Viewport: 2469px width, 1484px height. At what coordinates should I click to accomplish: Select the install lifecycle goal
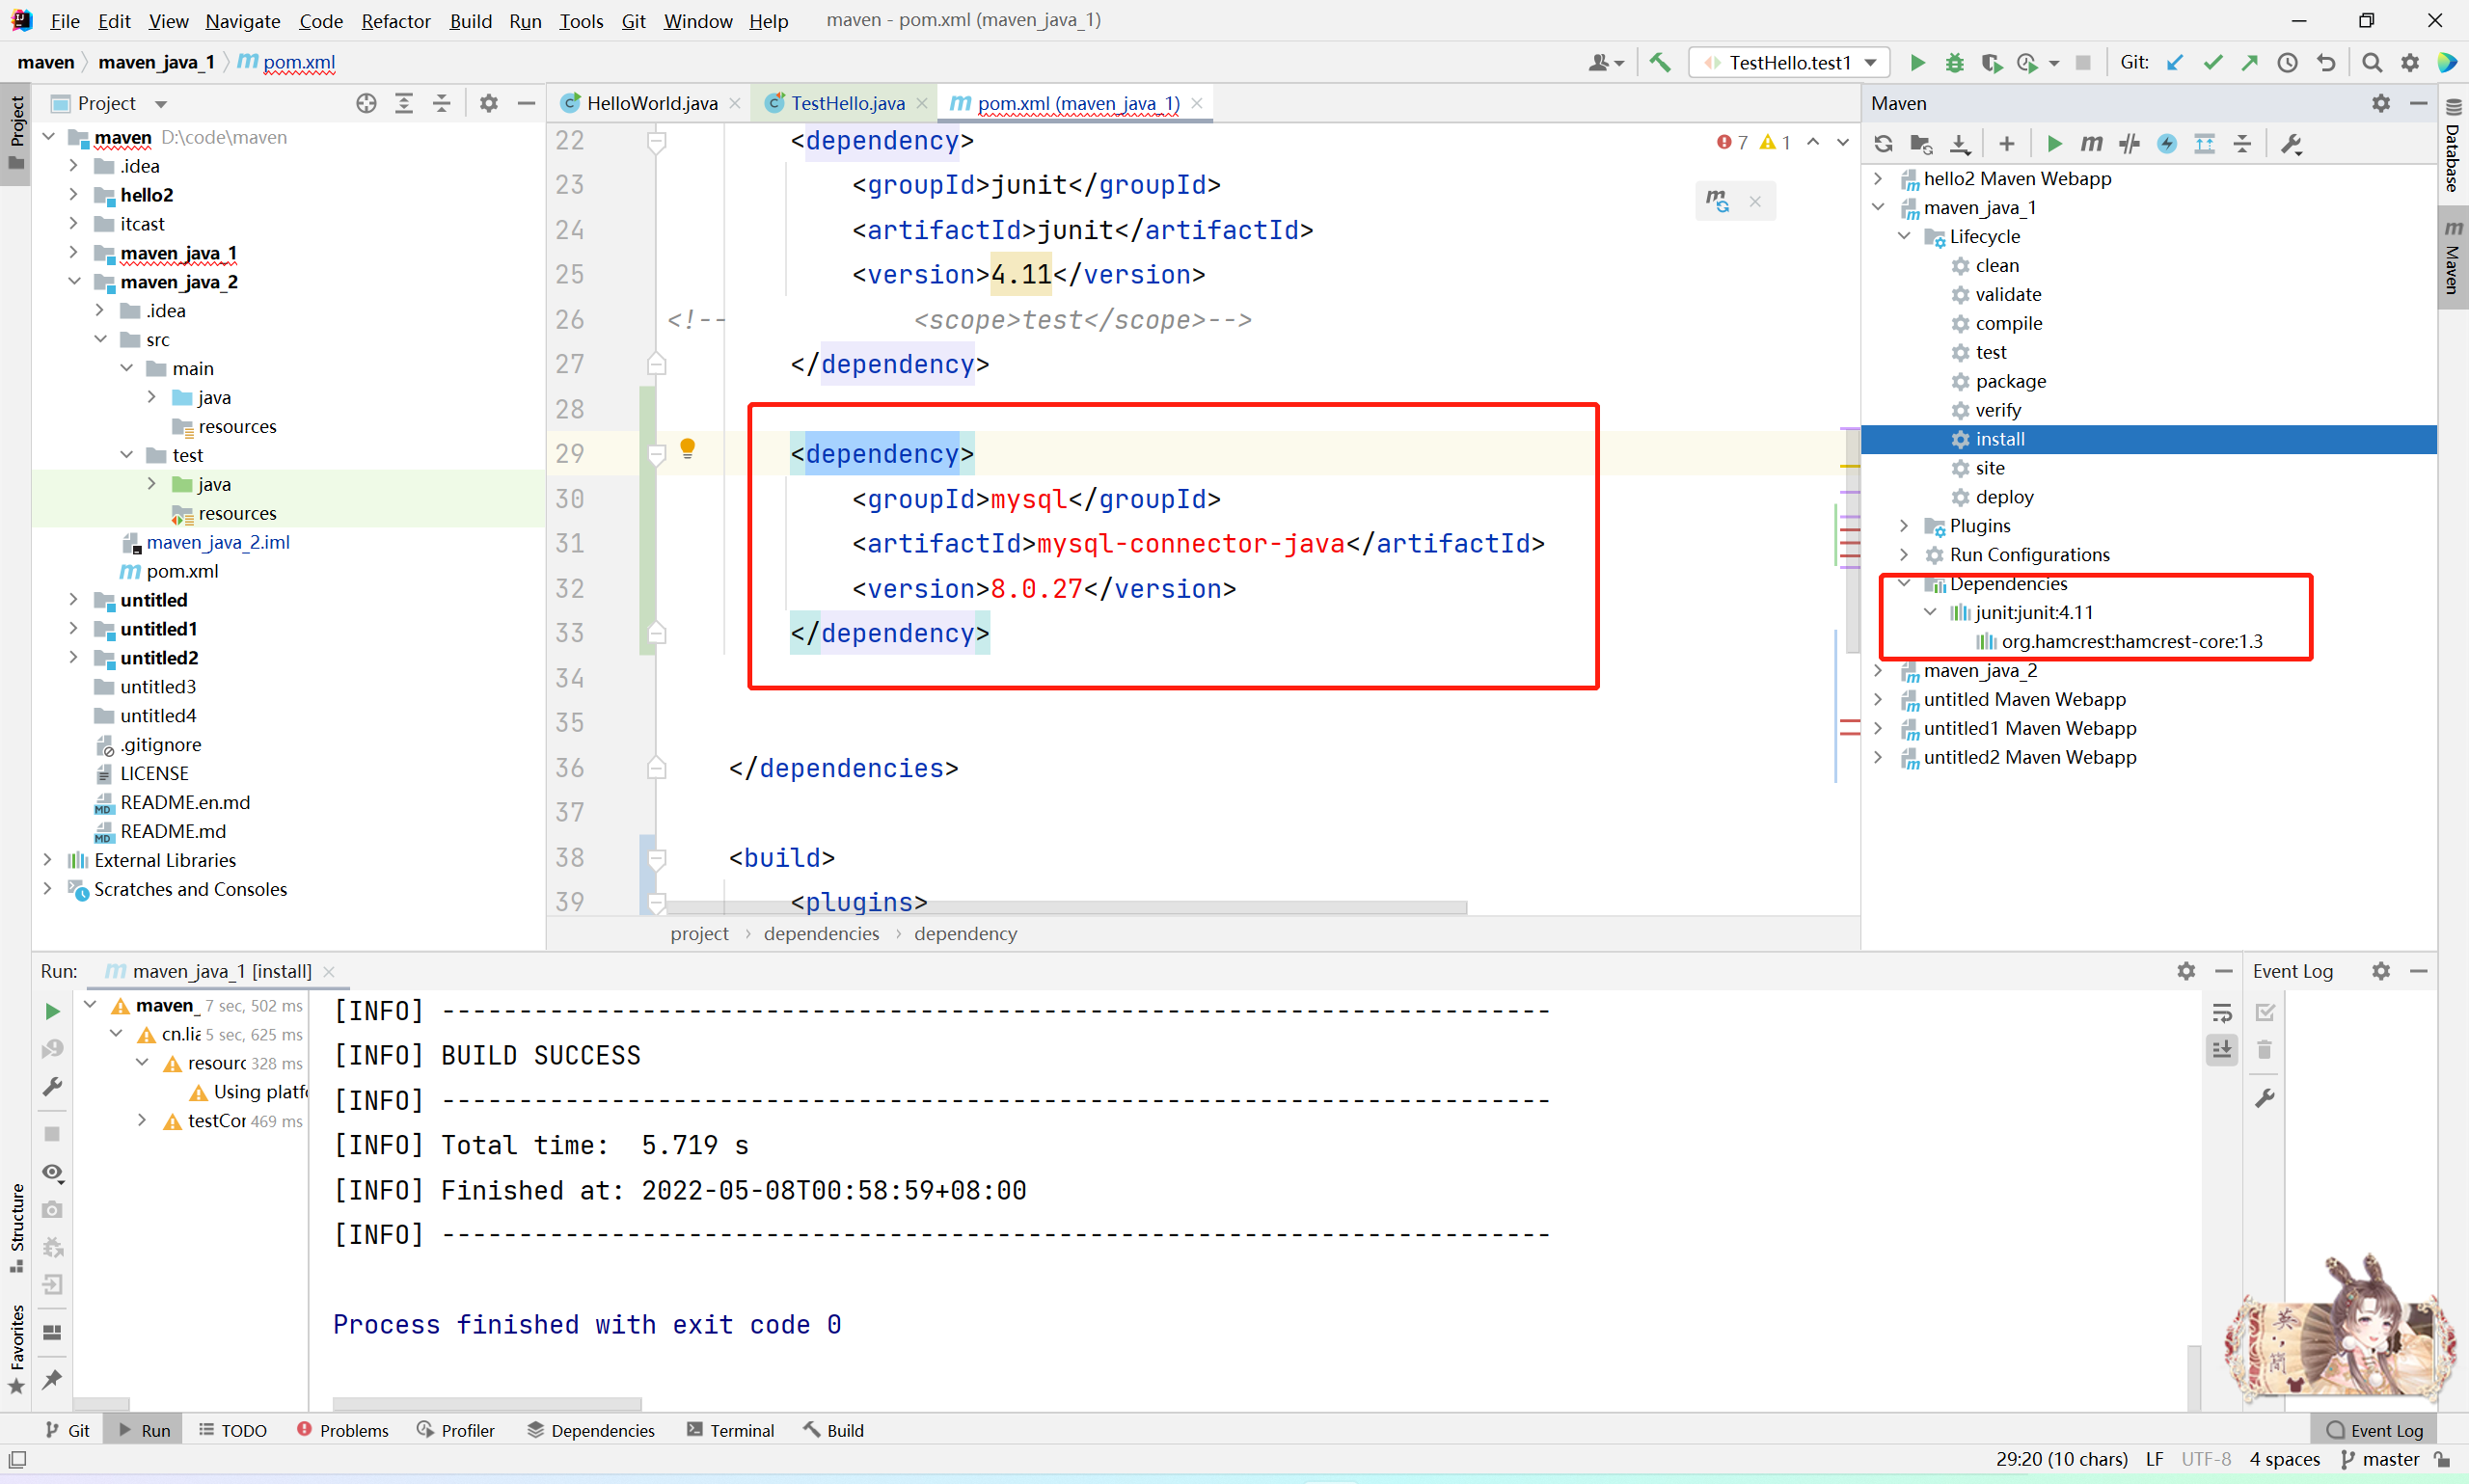point(1999,438)
